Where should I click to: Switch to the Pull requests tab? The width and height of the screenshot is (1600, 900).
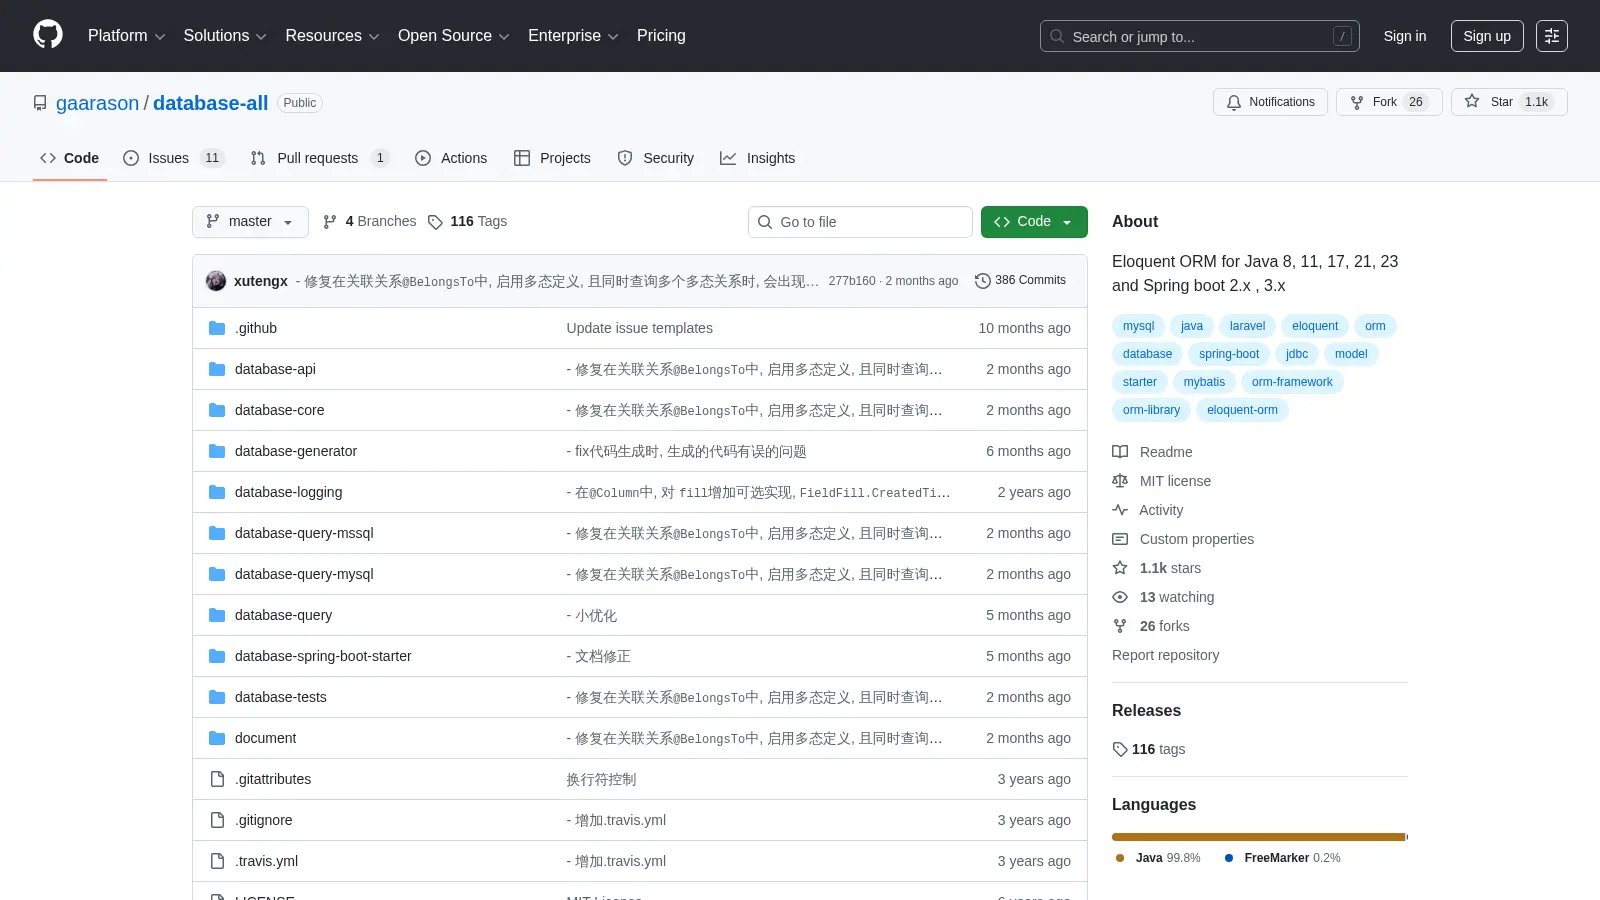tap(319, 158)
